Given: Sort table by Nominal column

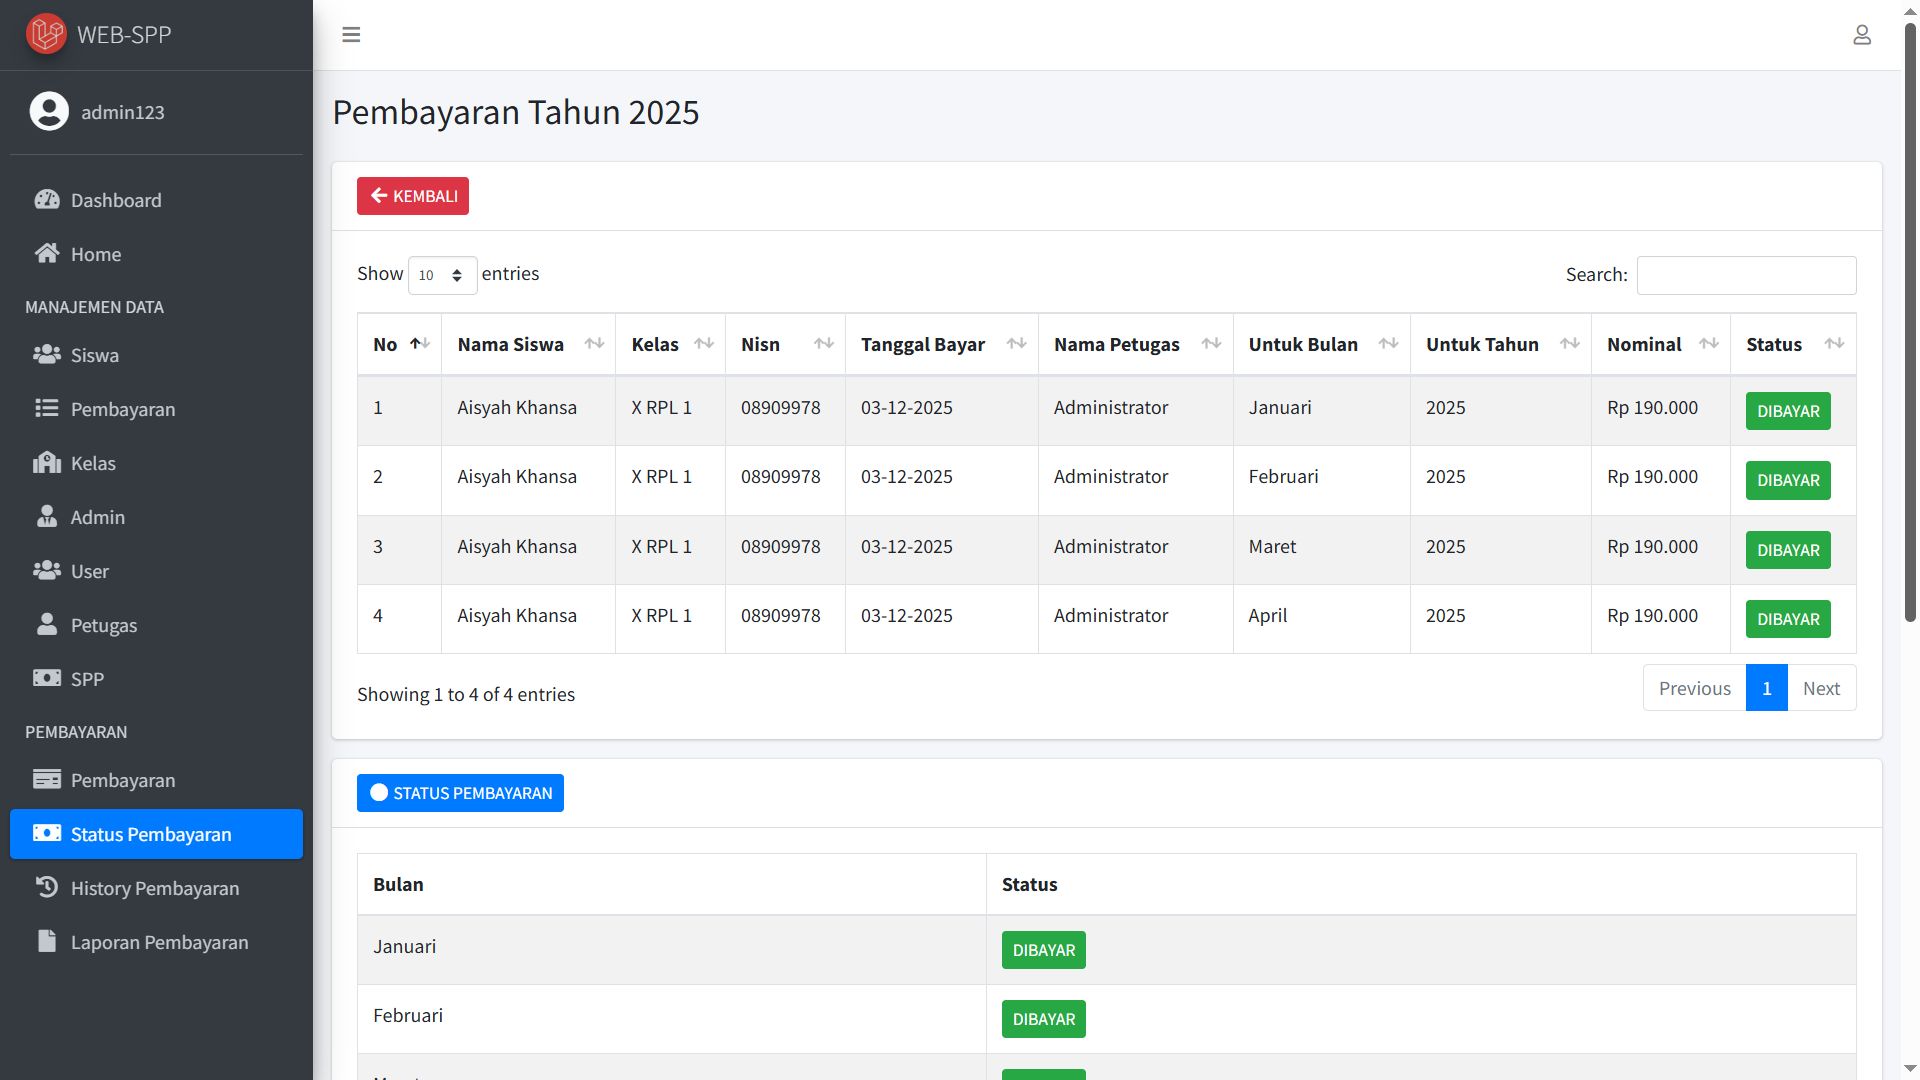Looking at the screenshot, I should click(1659, 344).
